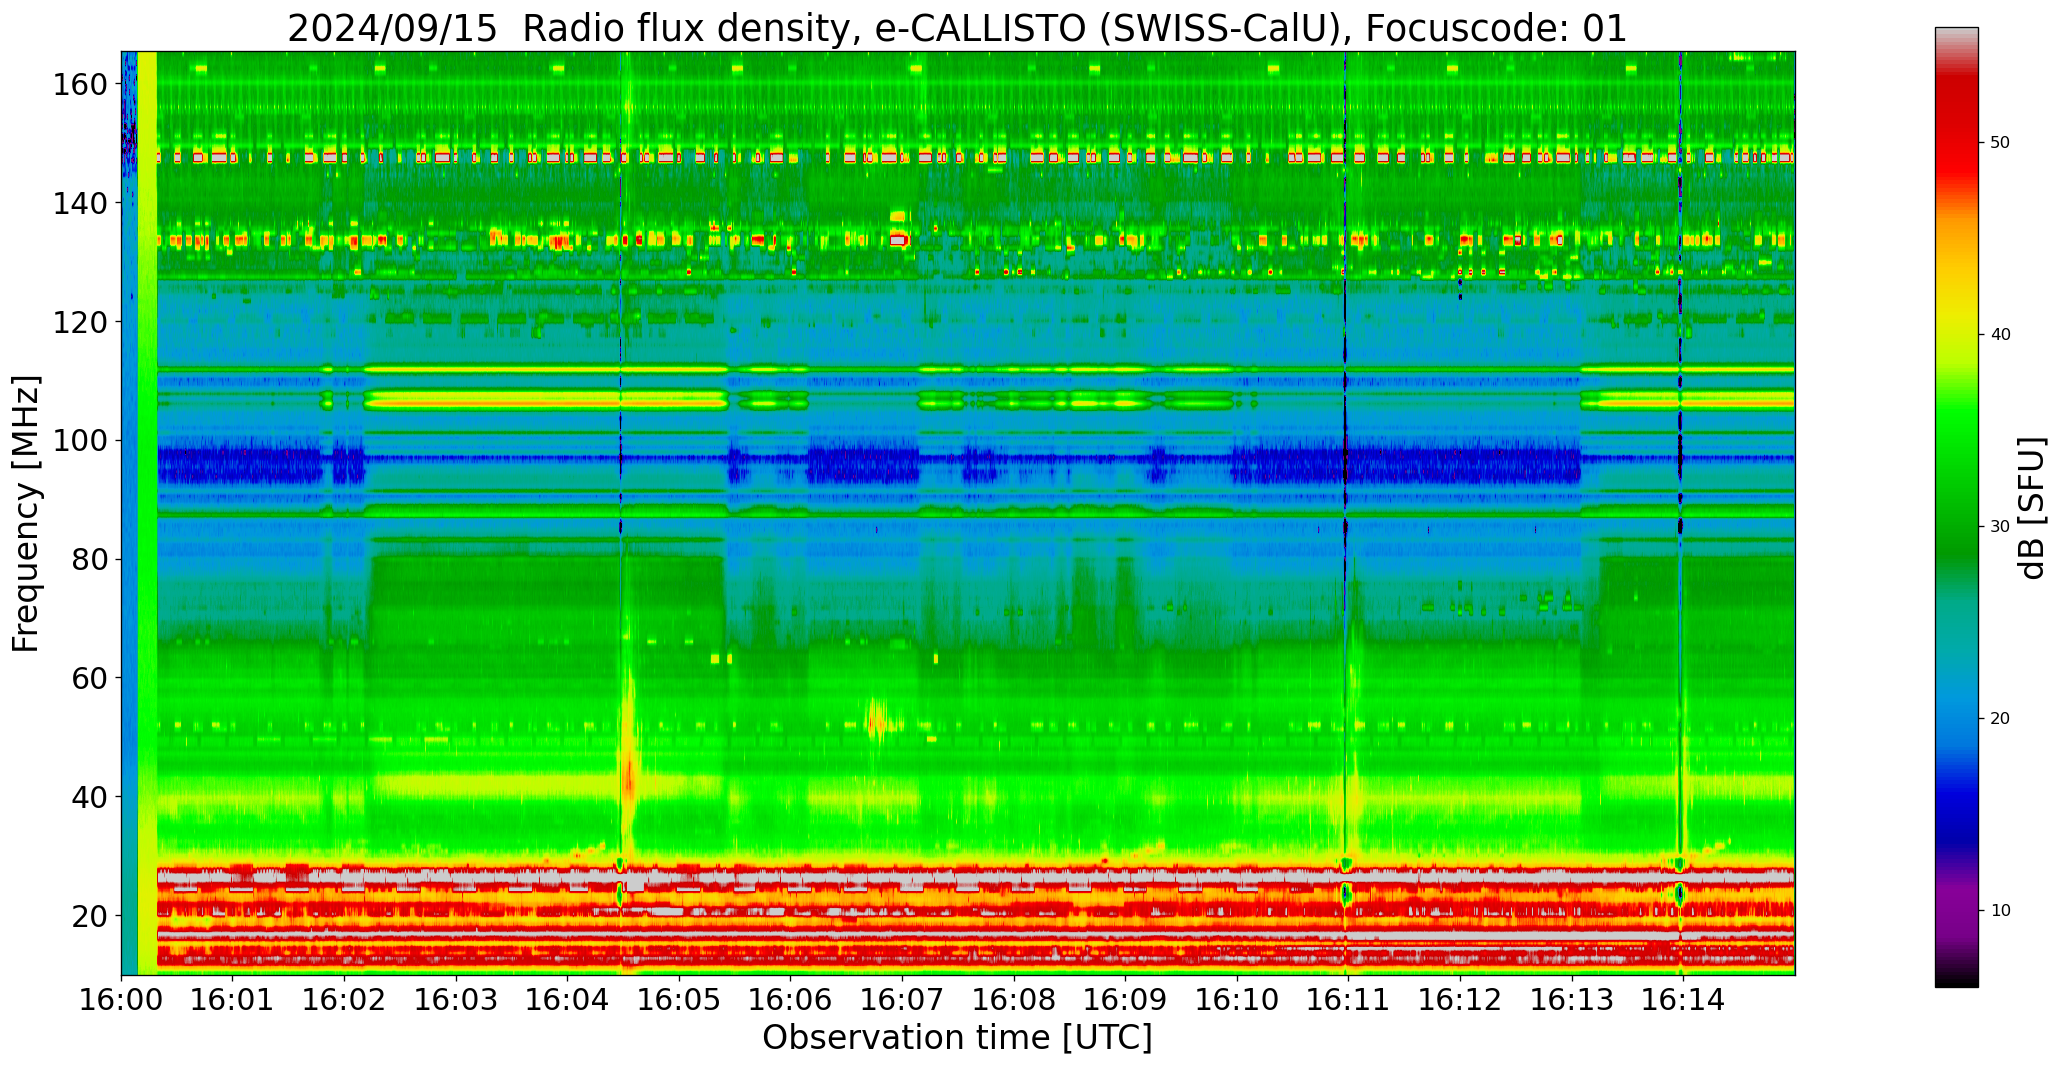Screen dimensions: 2062x1067
Task: Click the 16:12 time tick label
Action: coord(1460,999)
